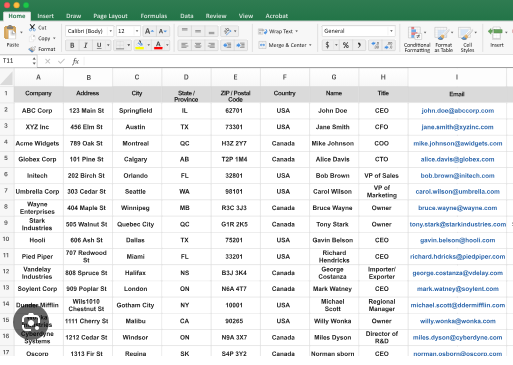Click the Cut scissors icon

pos(32,27)
